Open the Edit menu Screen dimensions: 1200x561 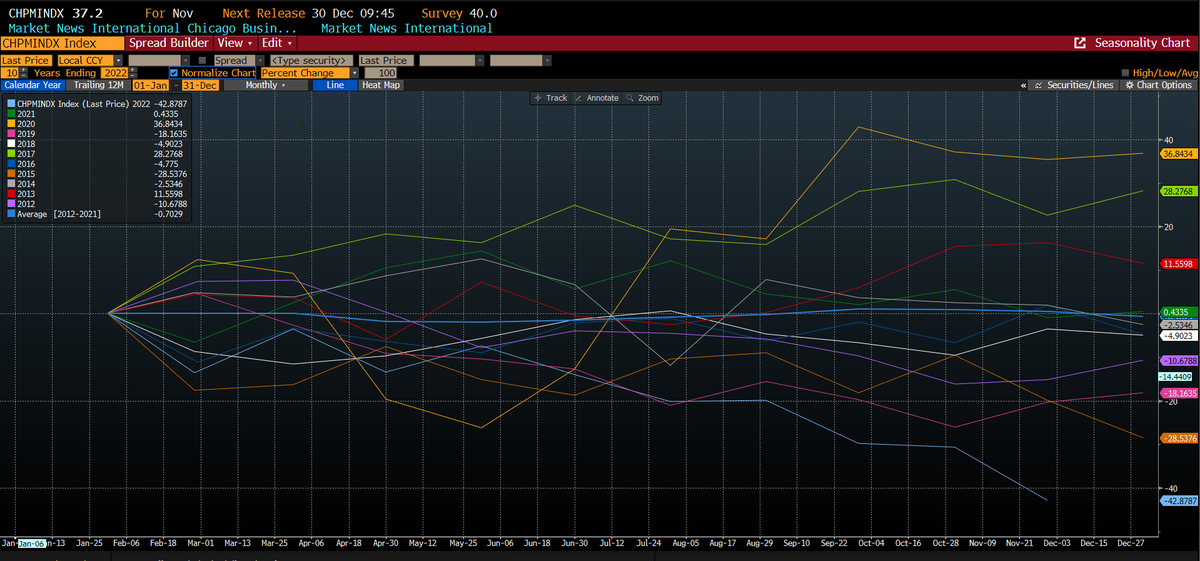[276, 43]
